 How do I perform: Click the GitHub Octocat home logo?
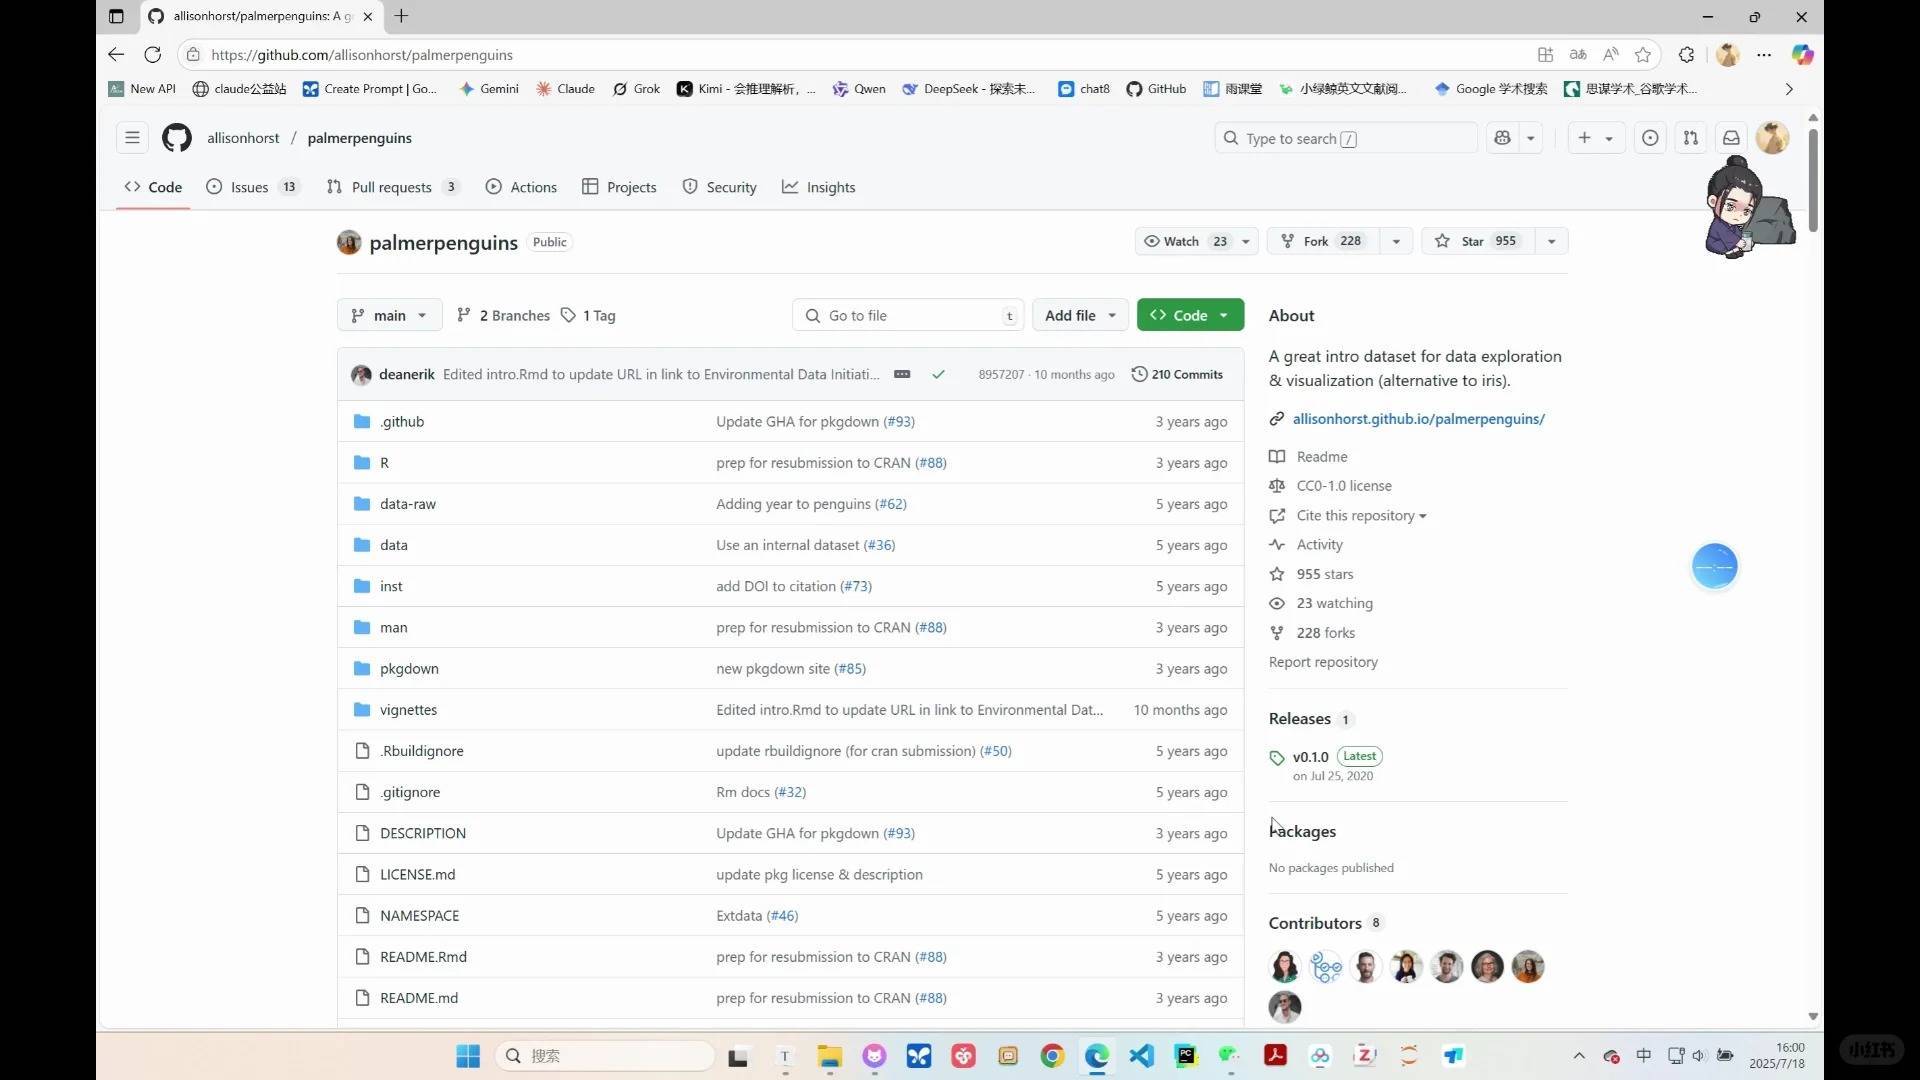pyautogui.click(x=177, y=138)
